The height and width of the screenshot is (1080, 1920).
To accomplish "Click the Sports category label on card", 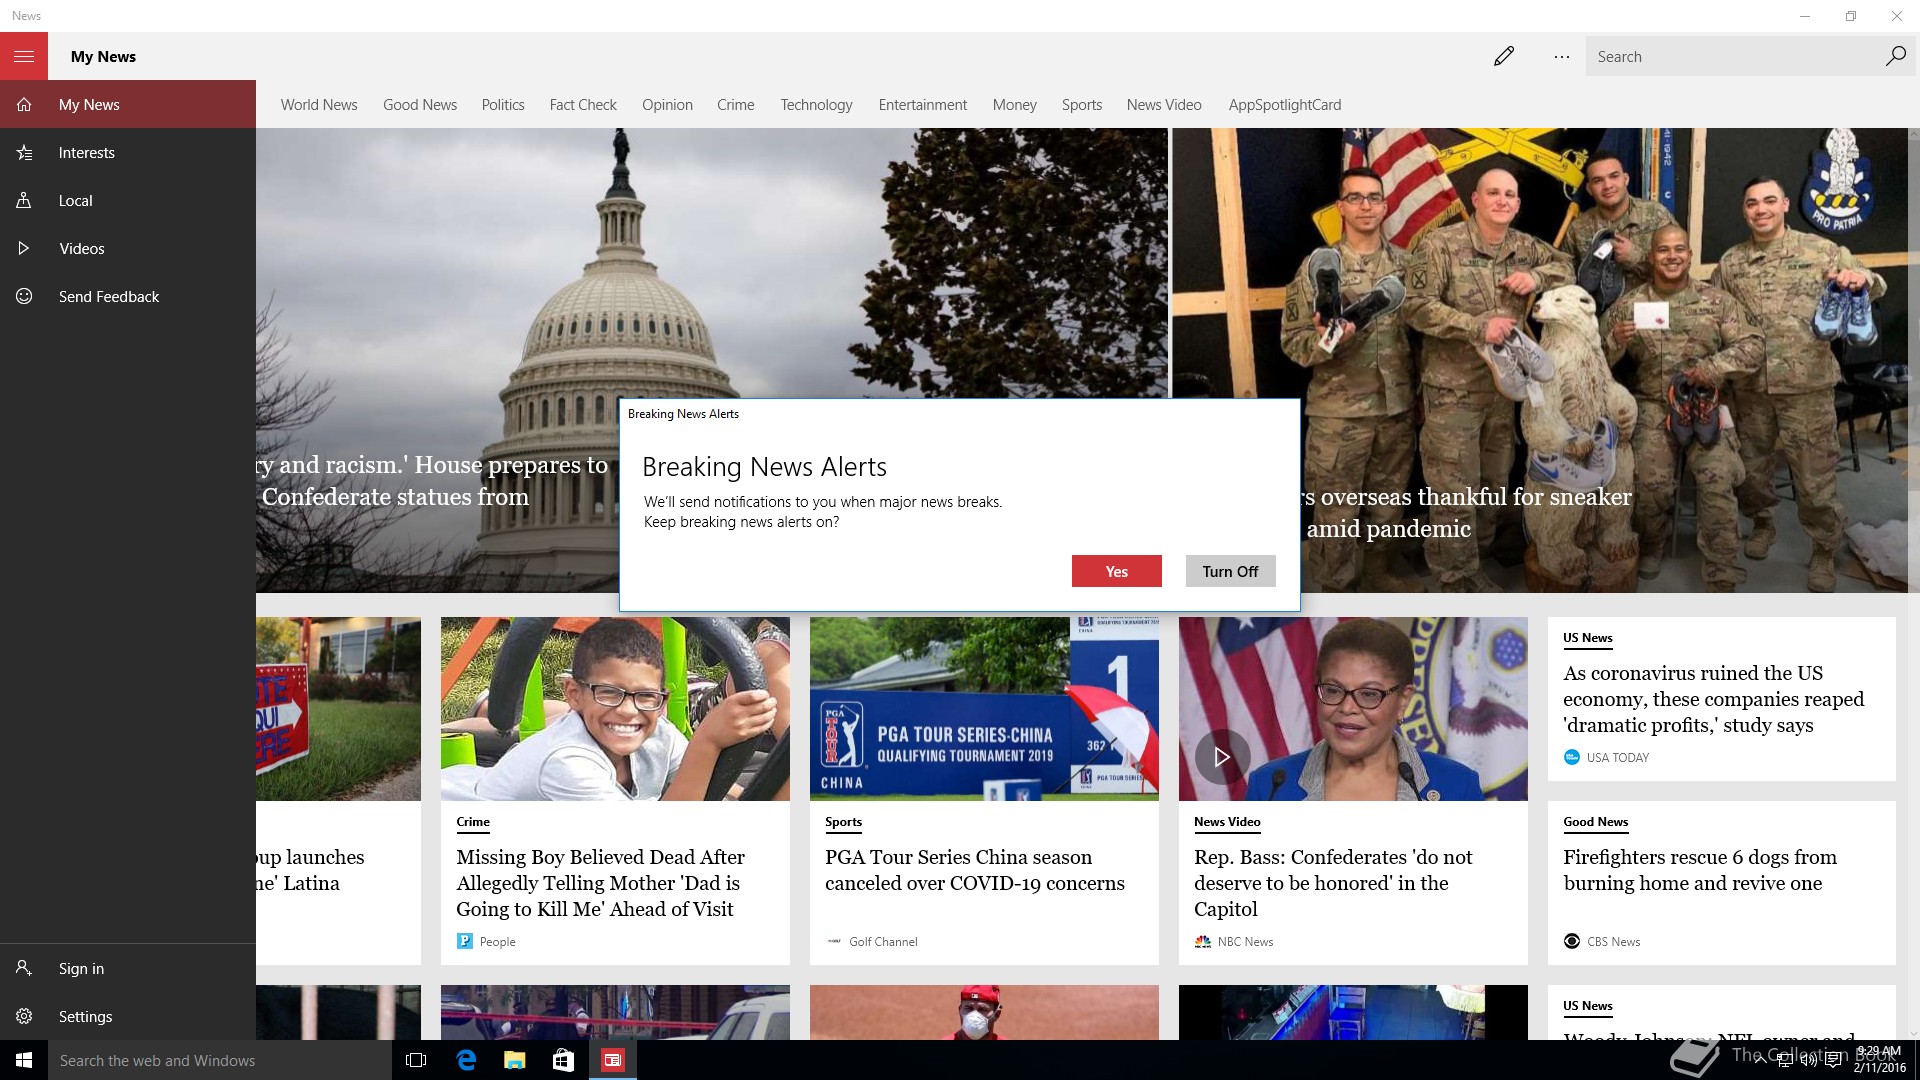I will (x=843, y=822).
